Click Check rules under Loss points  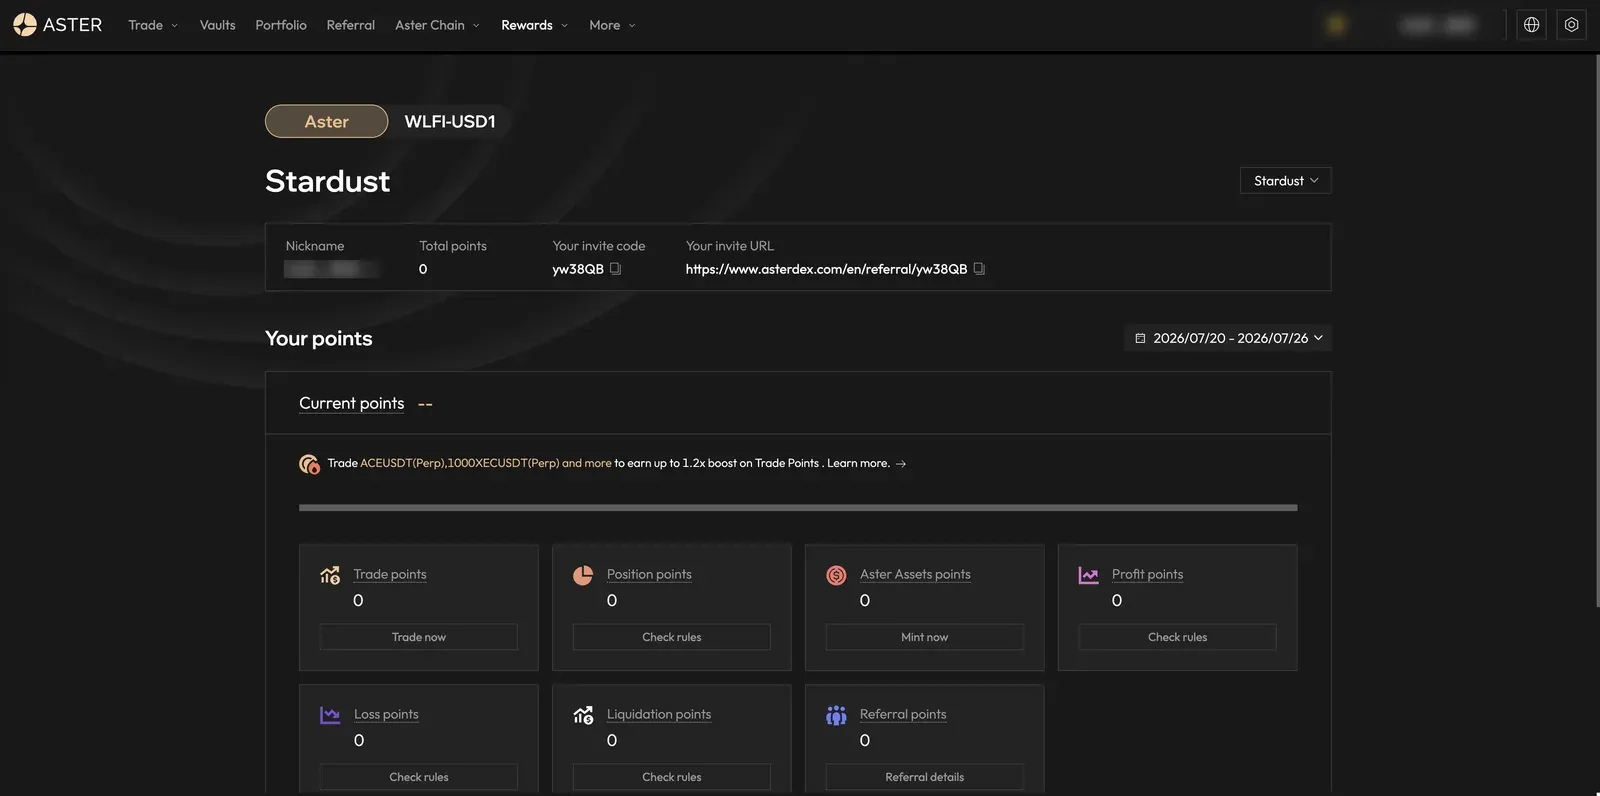(x=419, y=777)
